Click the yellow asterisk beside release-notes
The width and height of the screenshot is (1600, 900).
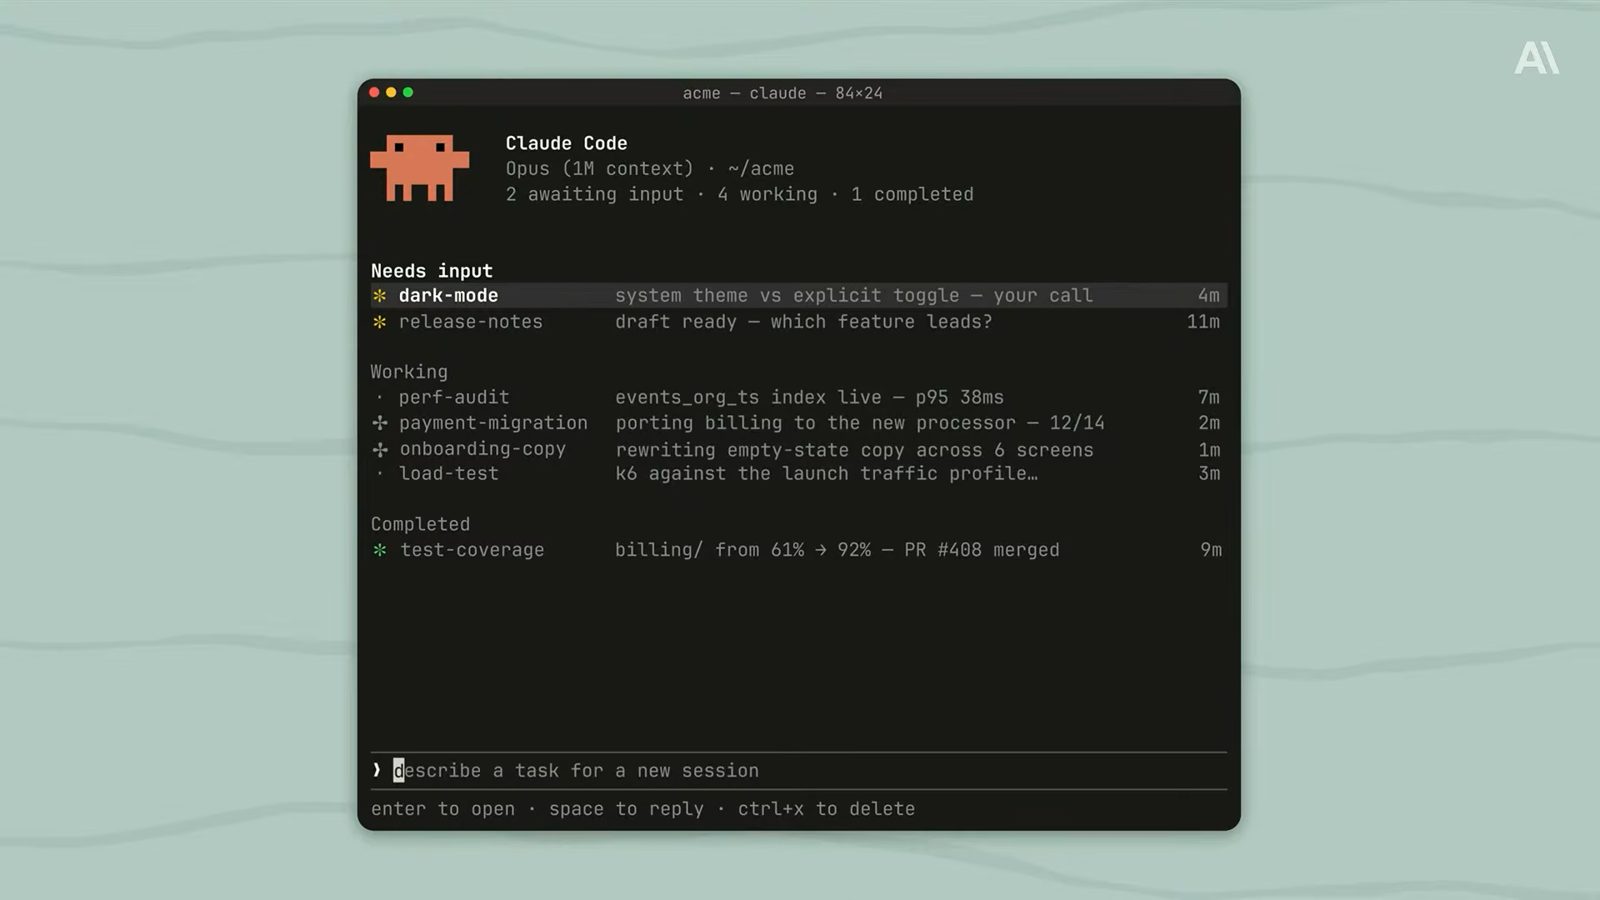380,322
